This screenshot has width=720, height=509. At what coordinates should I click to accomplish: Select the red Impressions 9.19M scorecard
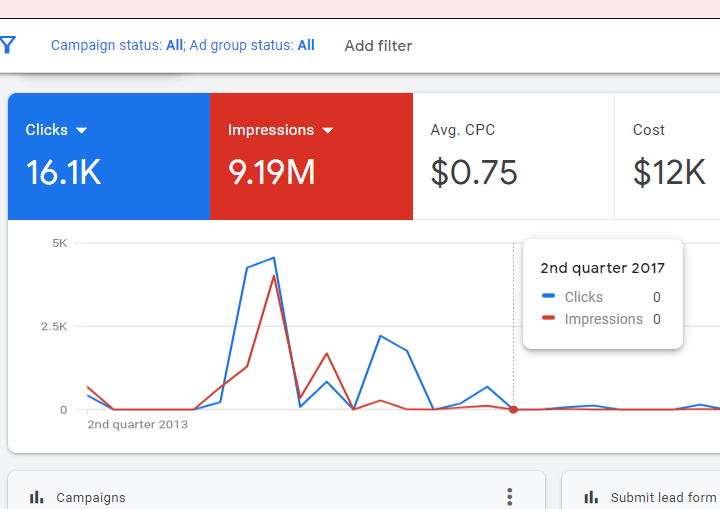point(311,157)
